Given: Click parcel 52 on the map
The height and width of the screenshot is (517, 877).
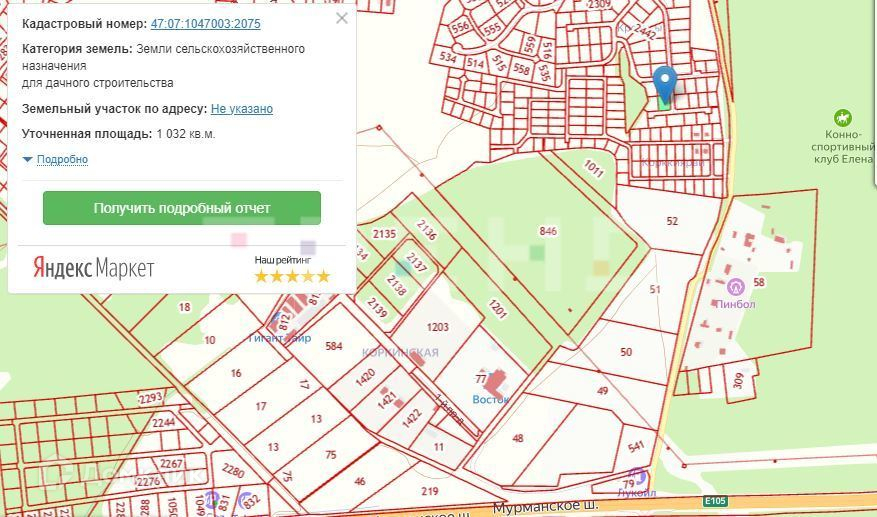Looking at the screenshot, I should coord(672,221).
